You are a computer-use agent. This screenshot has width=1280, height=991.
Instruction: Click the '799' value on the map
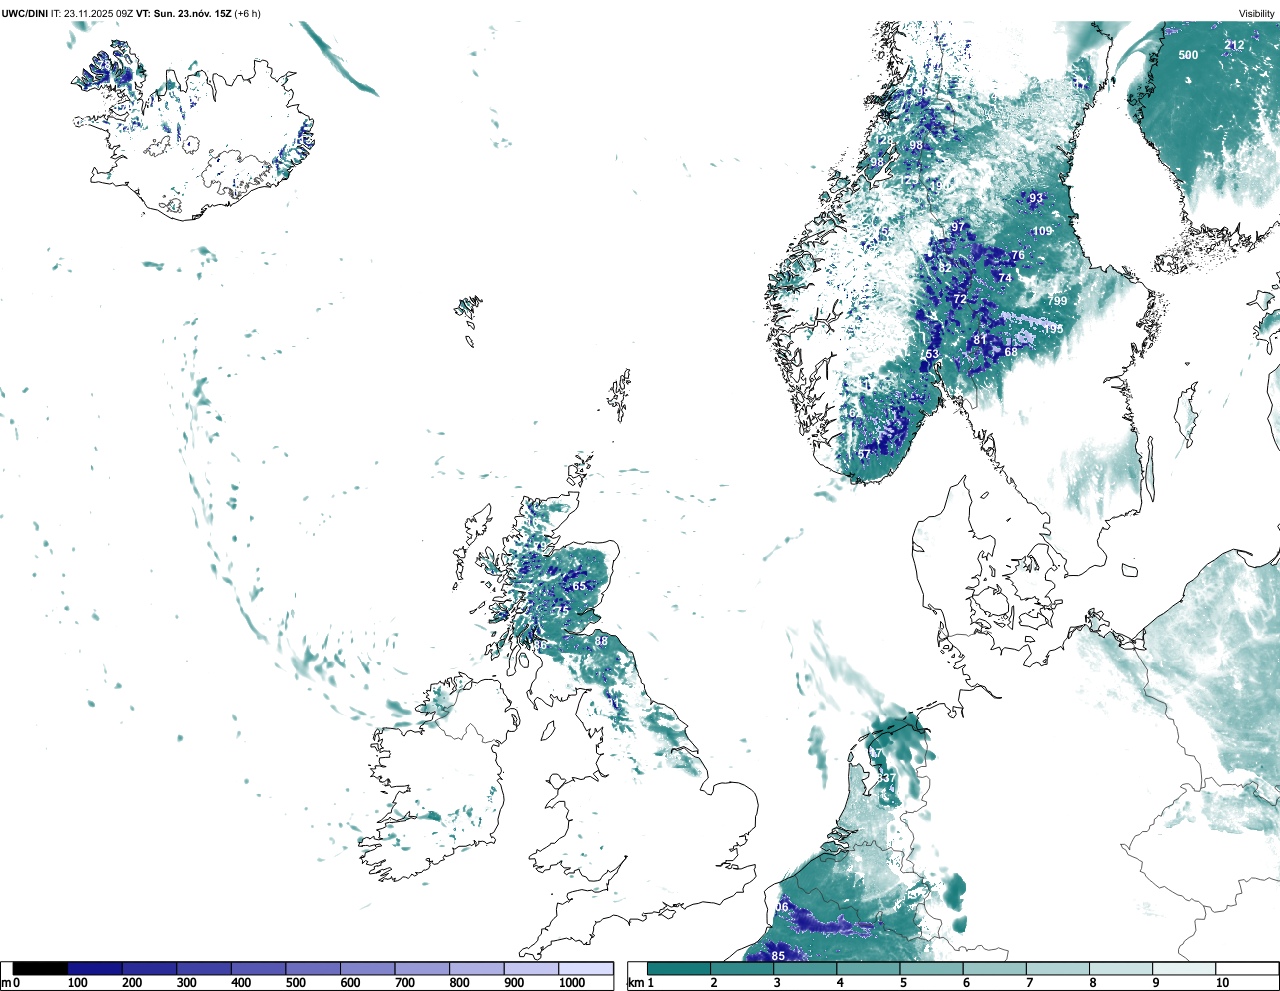(x=1057, y=301)
